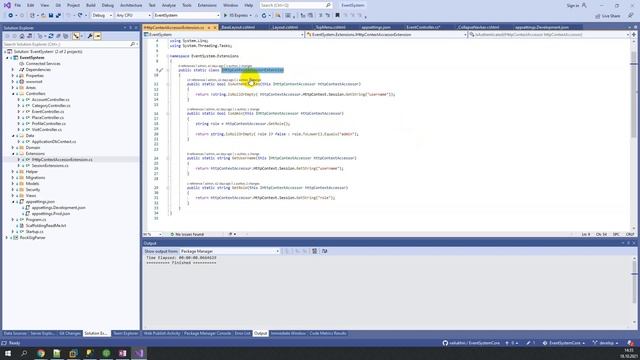Image resolution: width=640 pixels, height=360 pixels.
Task: Expand the Domain folder
Action: pyautogui.click(x=13, y=148)
